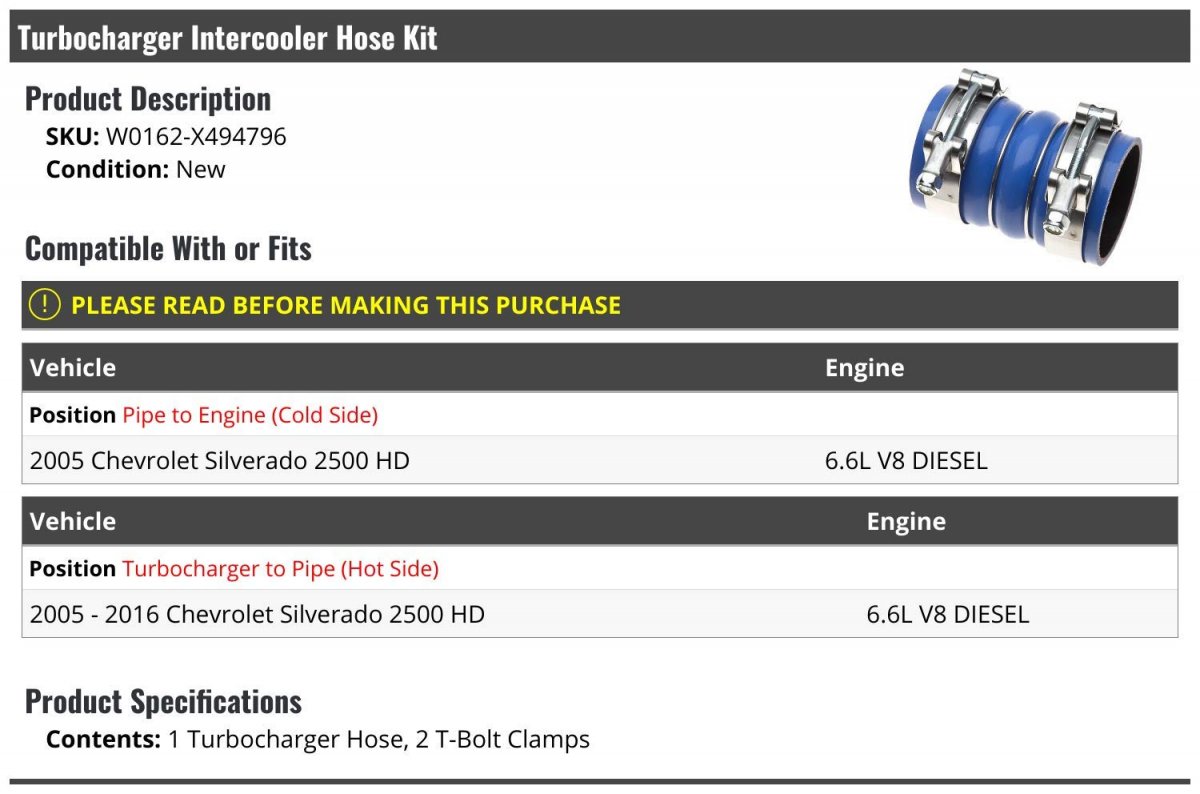Select the 2005 - 2016 Chevrolet Silverado row

click(x=600, y=614)
